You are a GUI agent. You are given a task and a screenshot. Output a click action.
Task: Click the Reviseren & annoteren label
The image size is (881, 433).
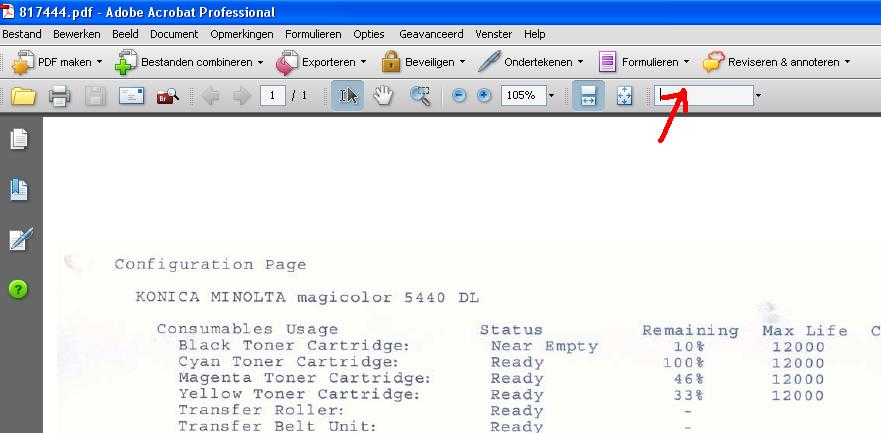pyautogui.click(x=784, y=62)
